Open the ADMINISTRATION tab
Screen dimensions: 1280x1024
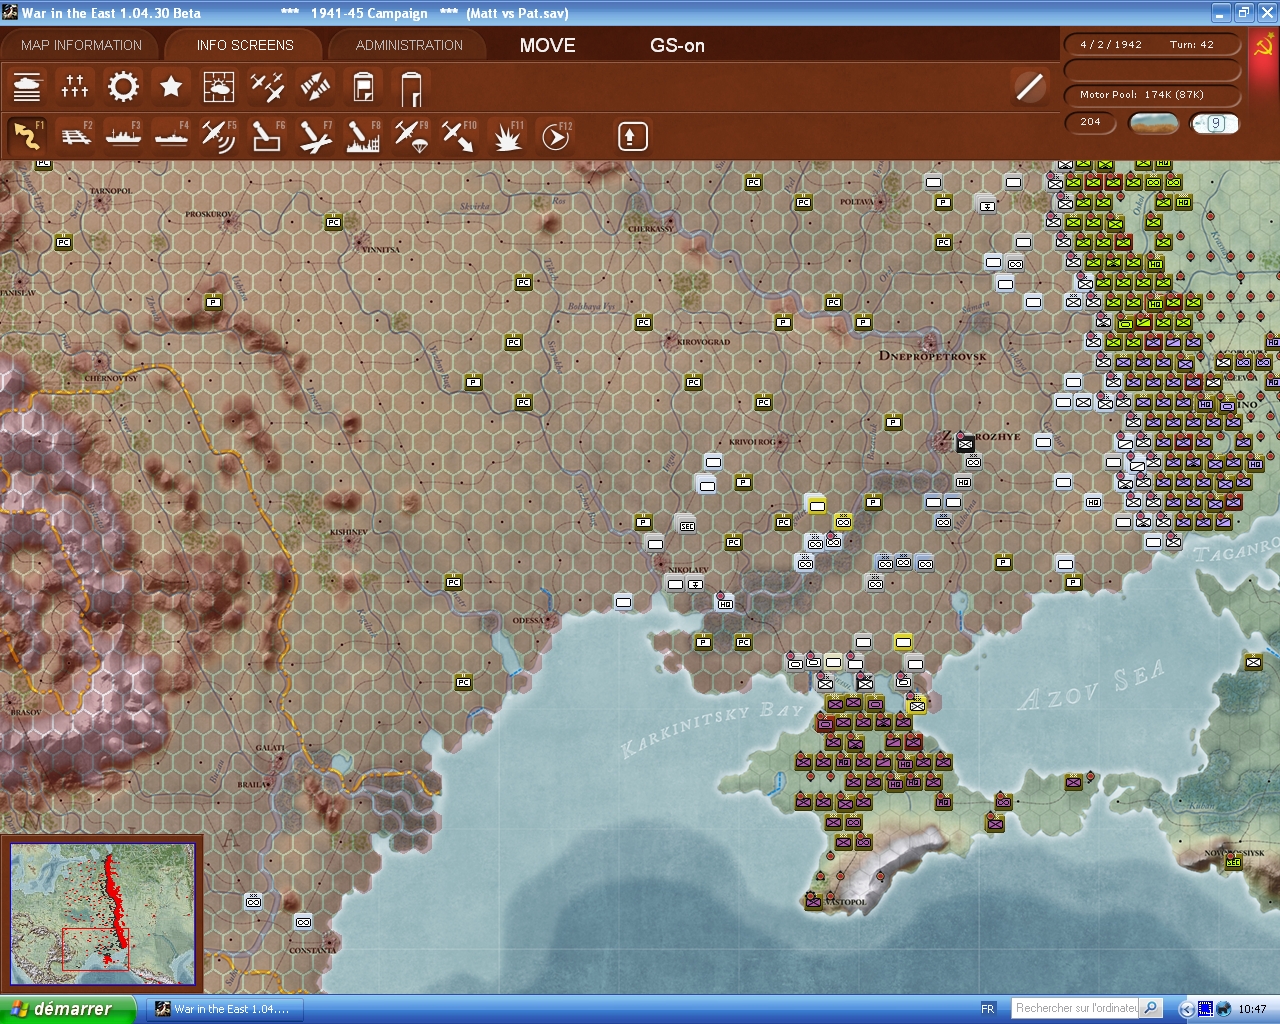tap(409, 45)
